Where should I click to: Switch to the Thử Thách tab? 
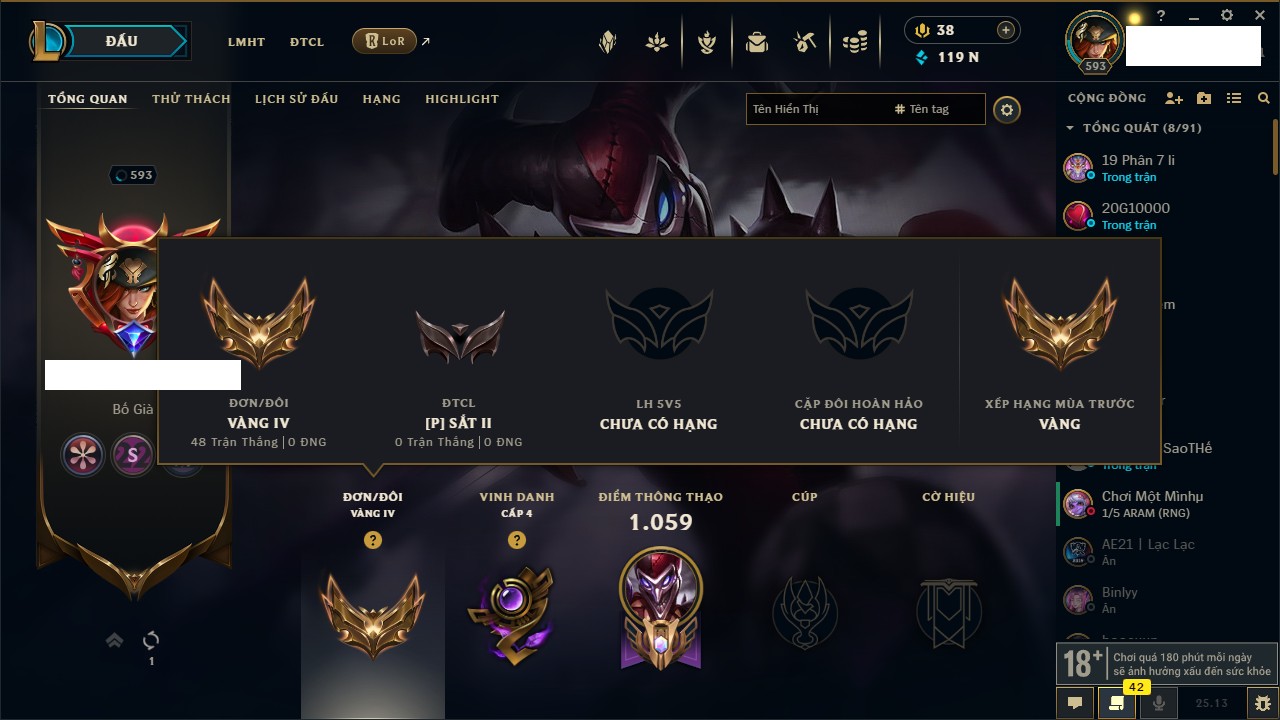(x=191, y=99)
